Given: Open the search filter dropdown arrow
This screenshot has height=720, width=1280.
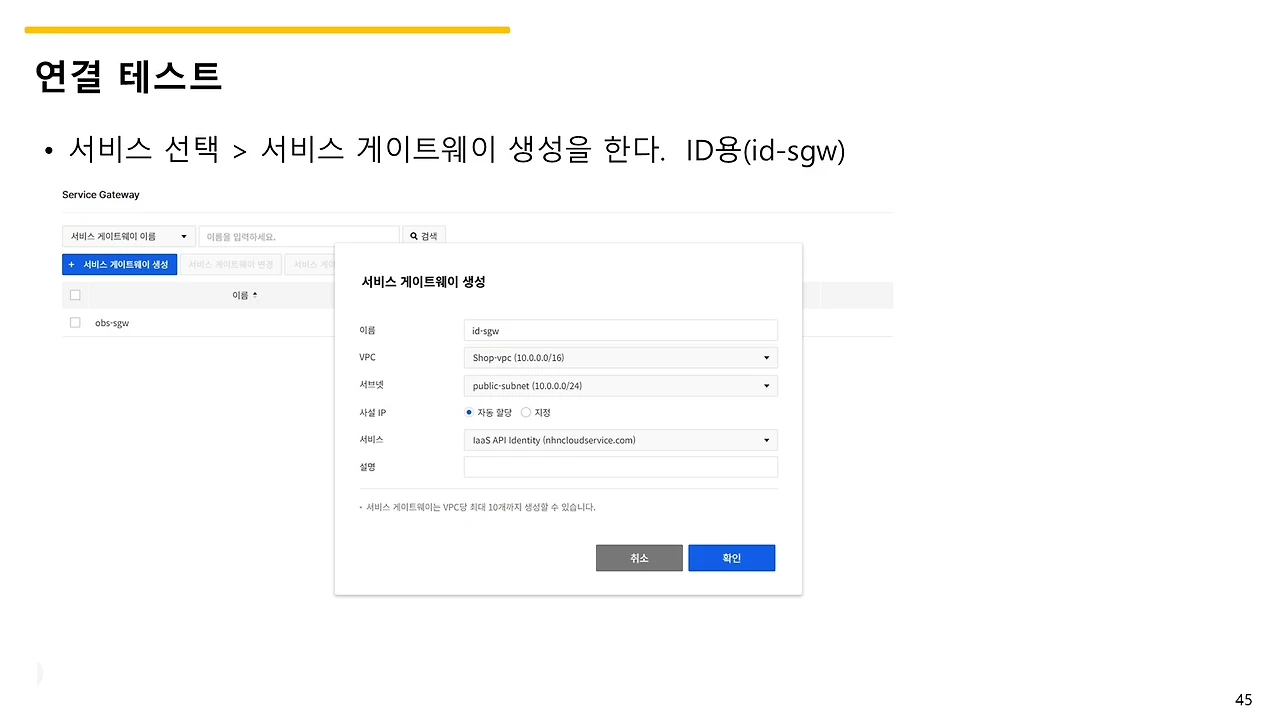Looking at the screenshot, I should (184, 234).
